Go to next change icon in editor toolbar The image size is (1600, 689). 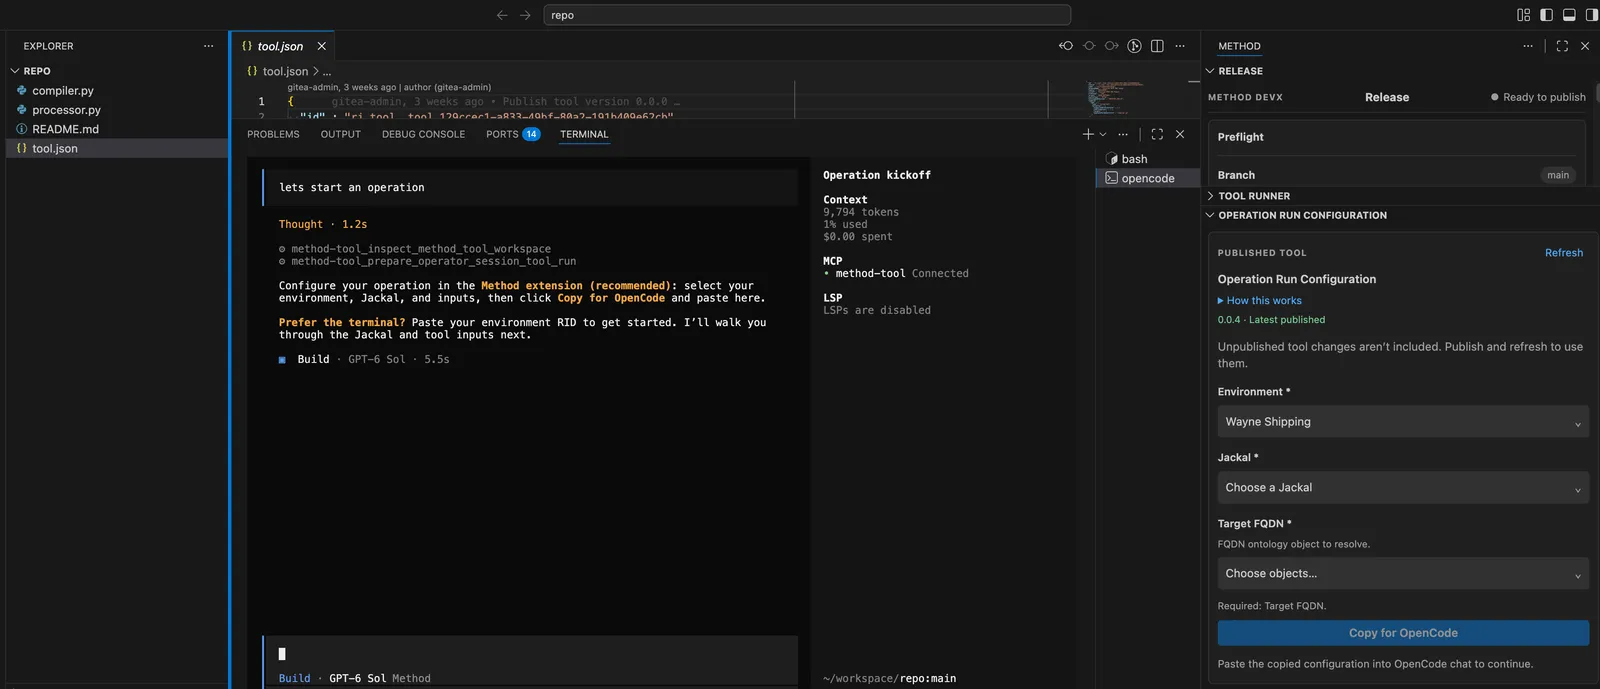point(1111,46)
